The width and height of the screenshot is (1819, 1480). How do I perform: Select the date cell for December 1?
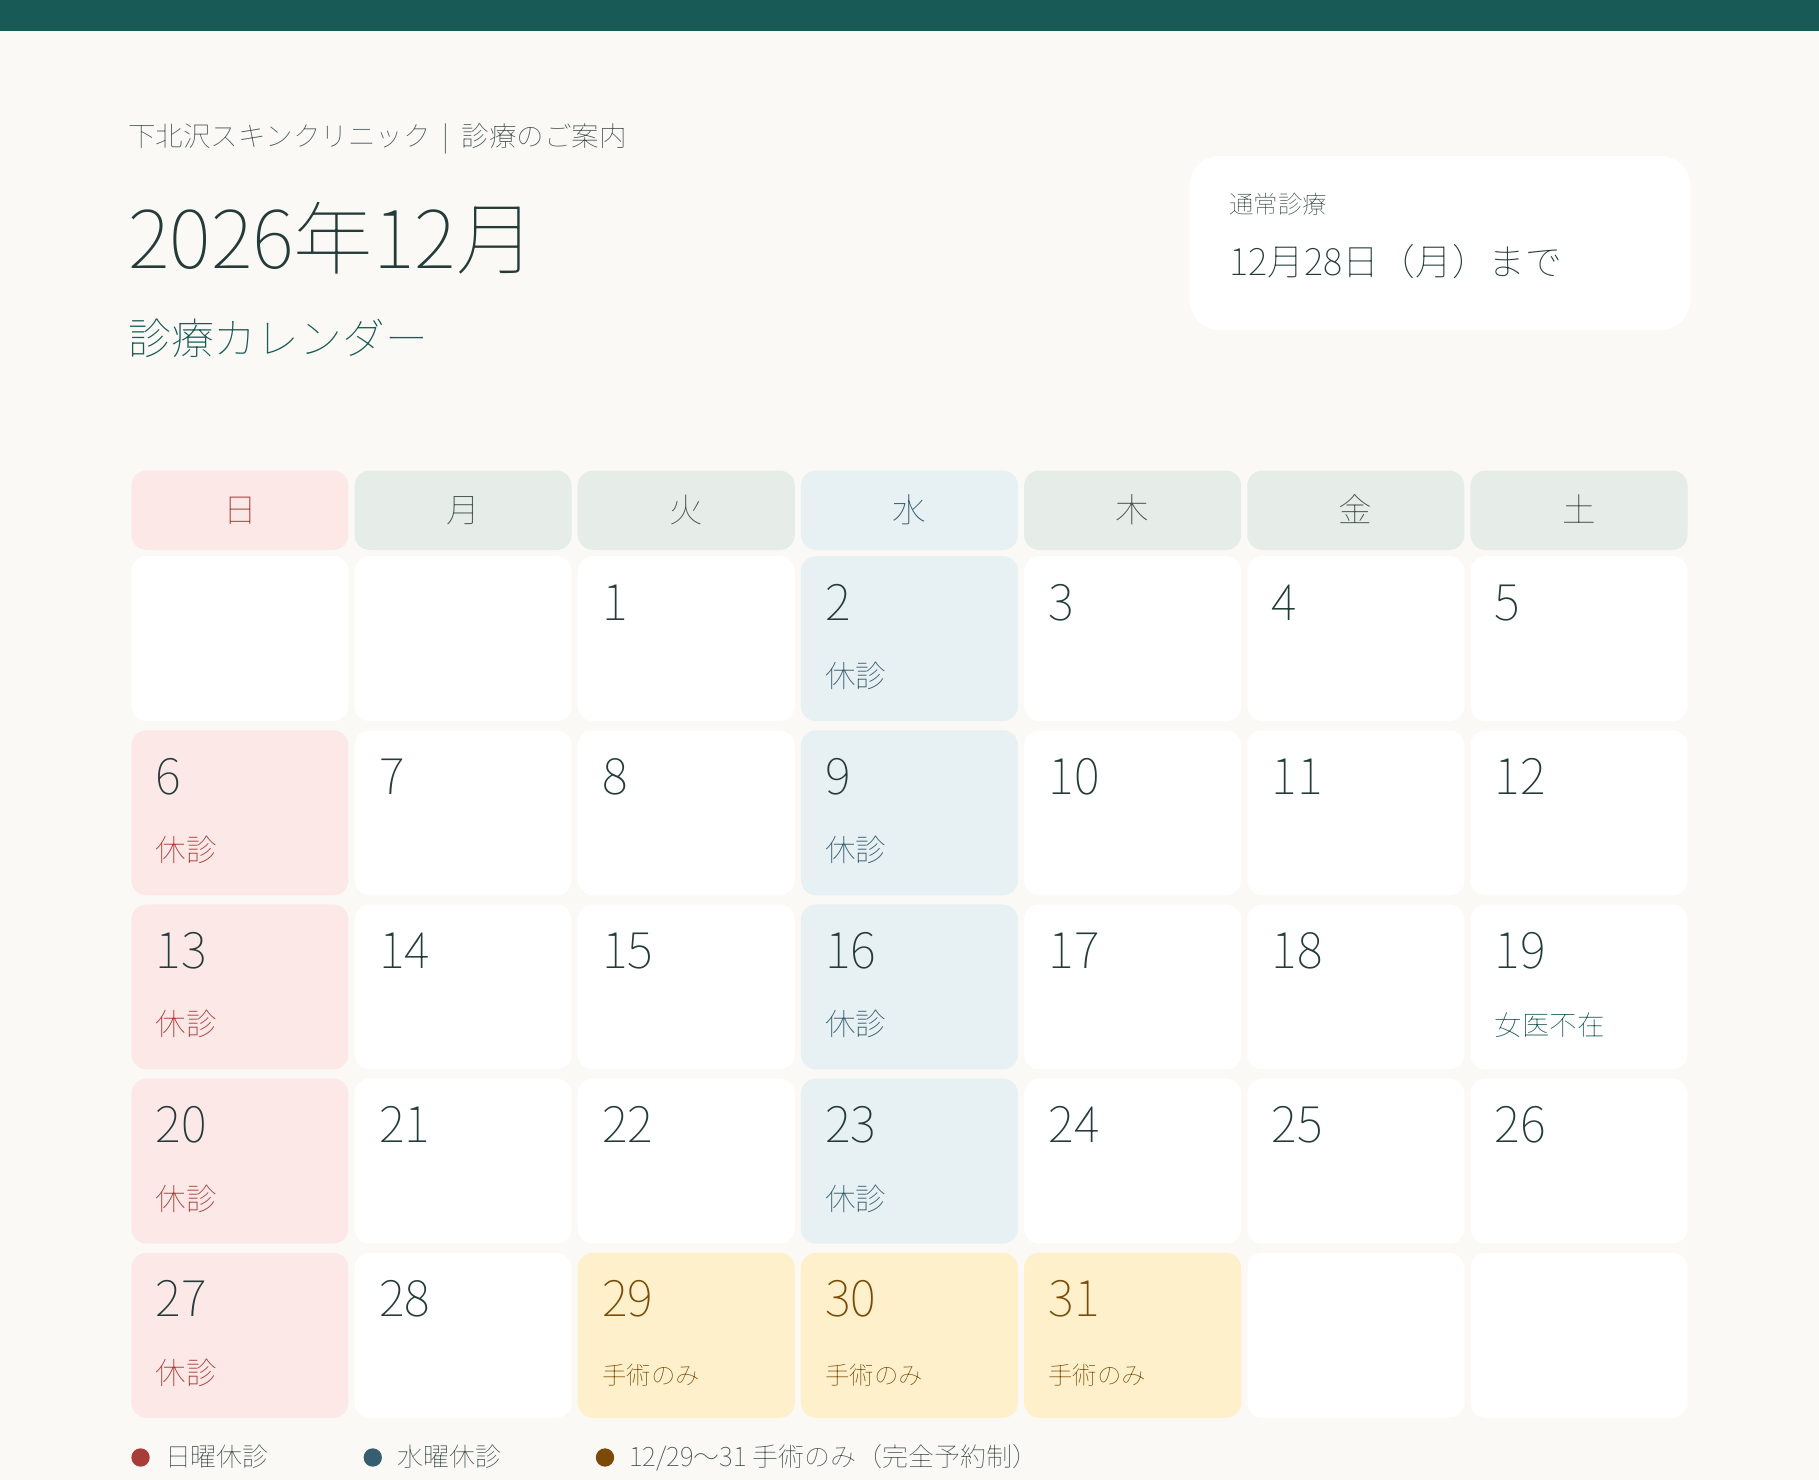click(x=686, y=638)
